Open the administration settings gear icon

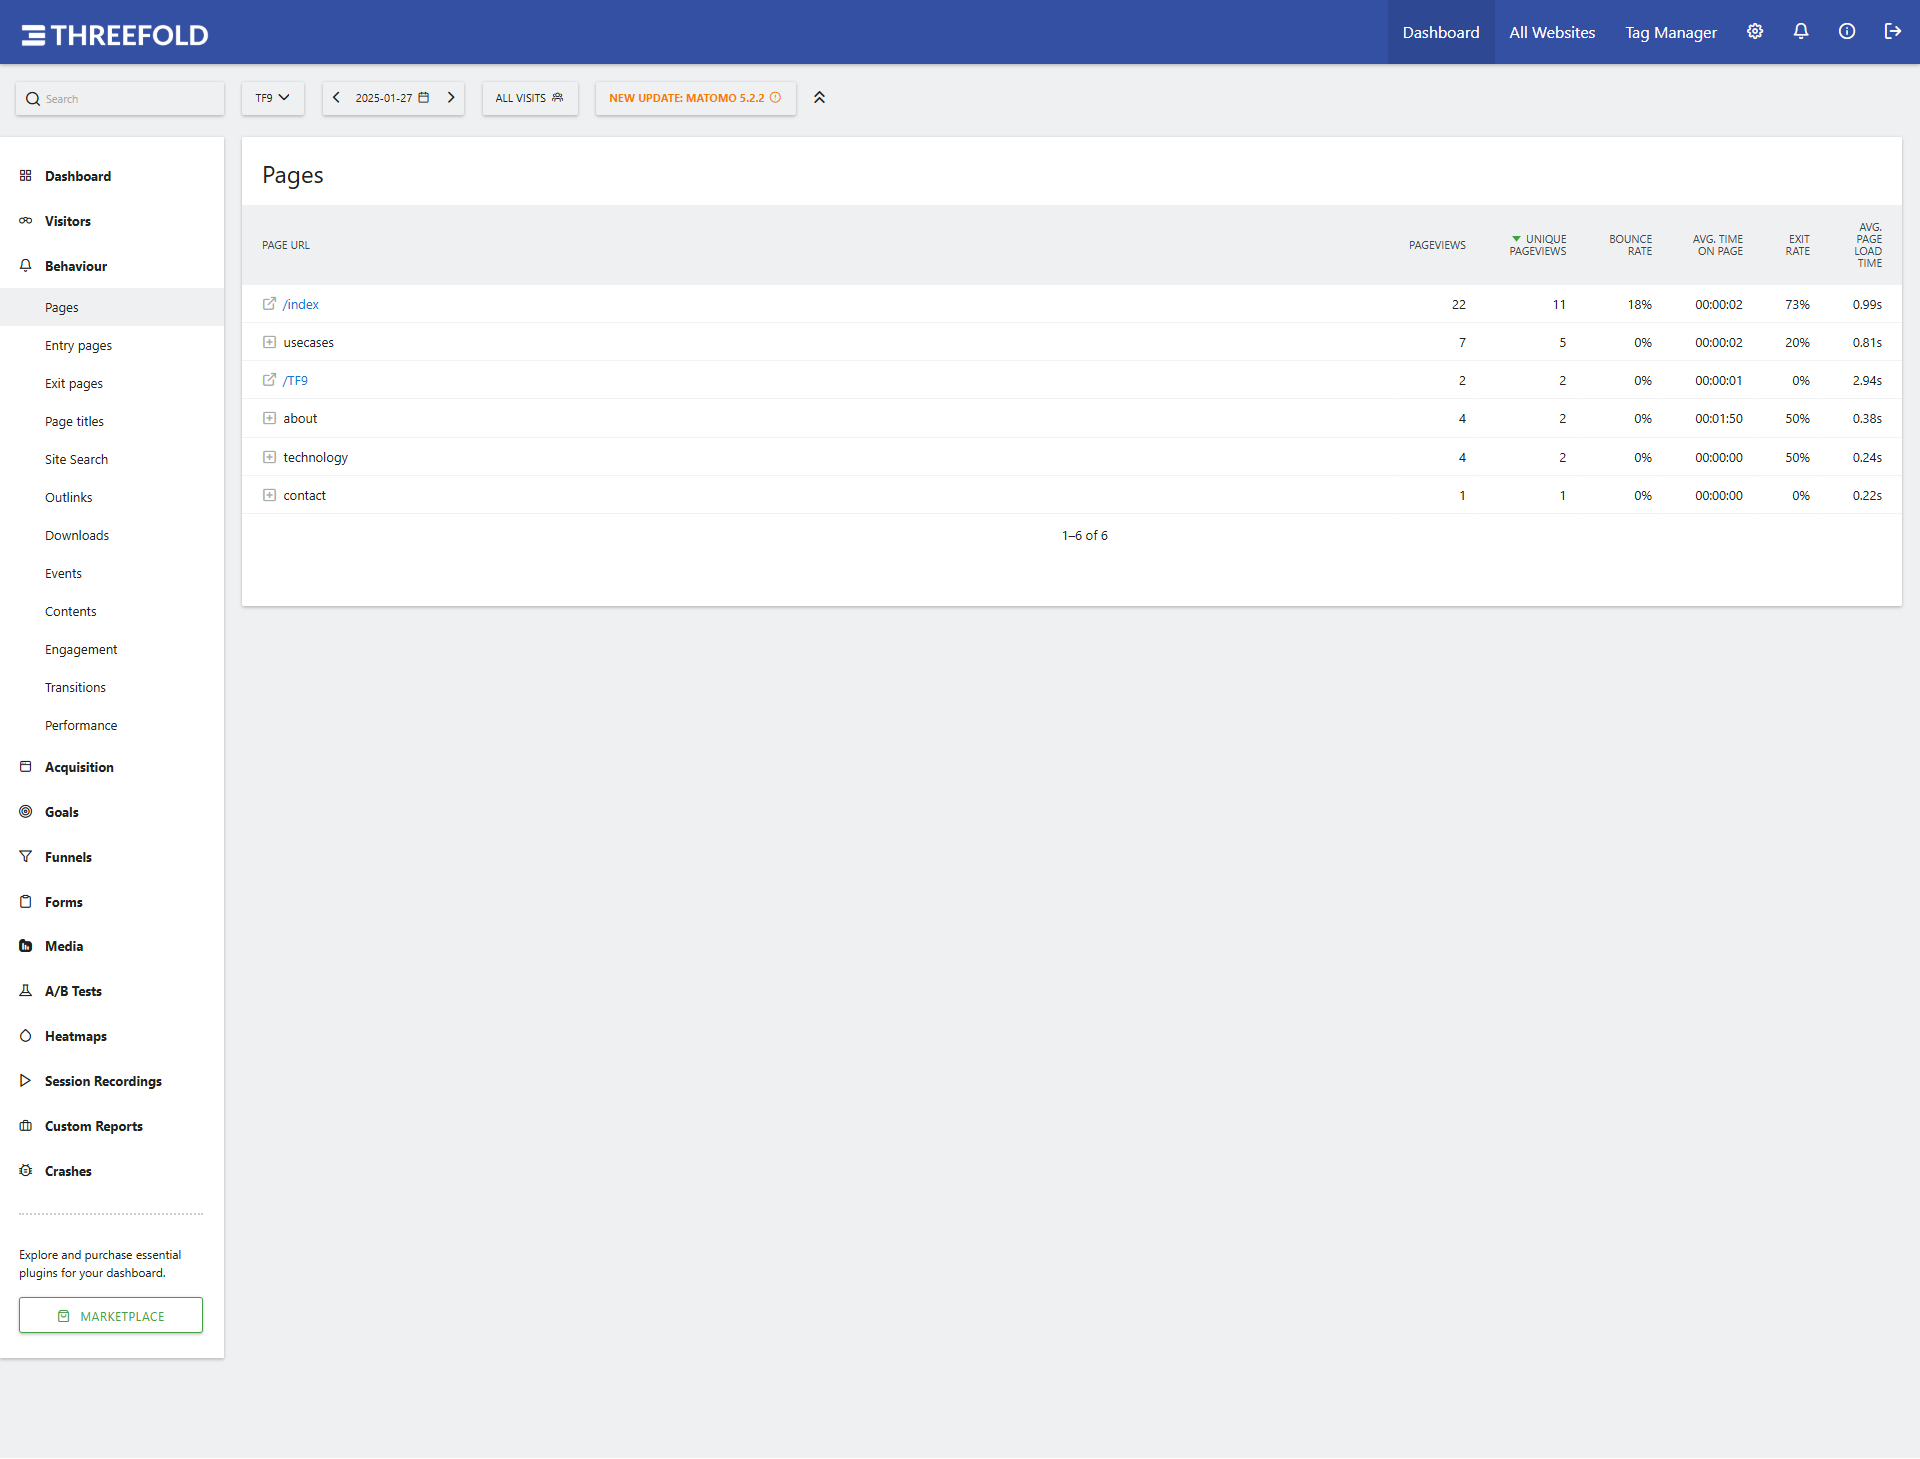coord(1755,32)
